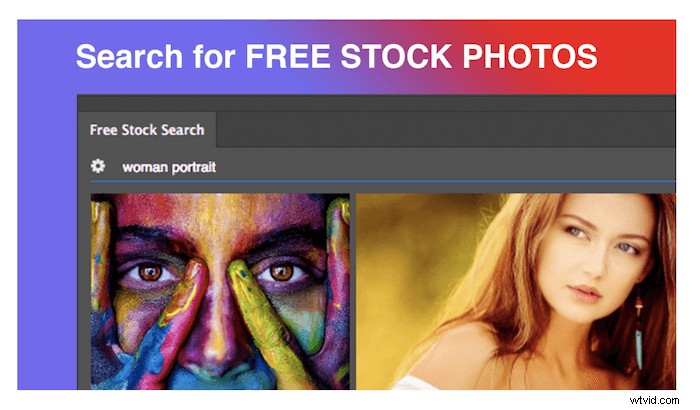Click the 'FREE STOCK PHOTOS' heading text
The width and height of the screenshot is (700, 410).
[x=421, y=56]
